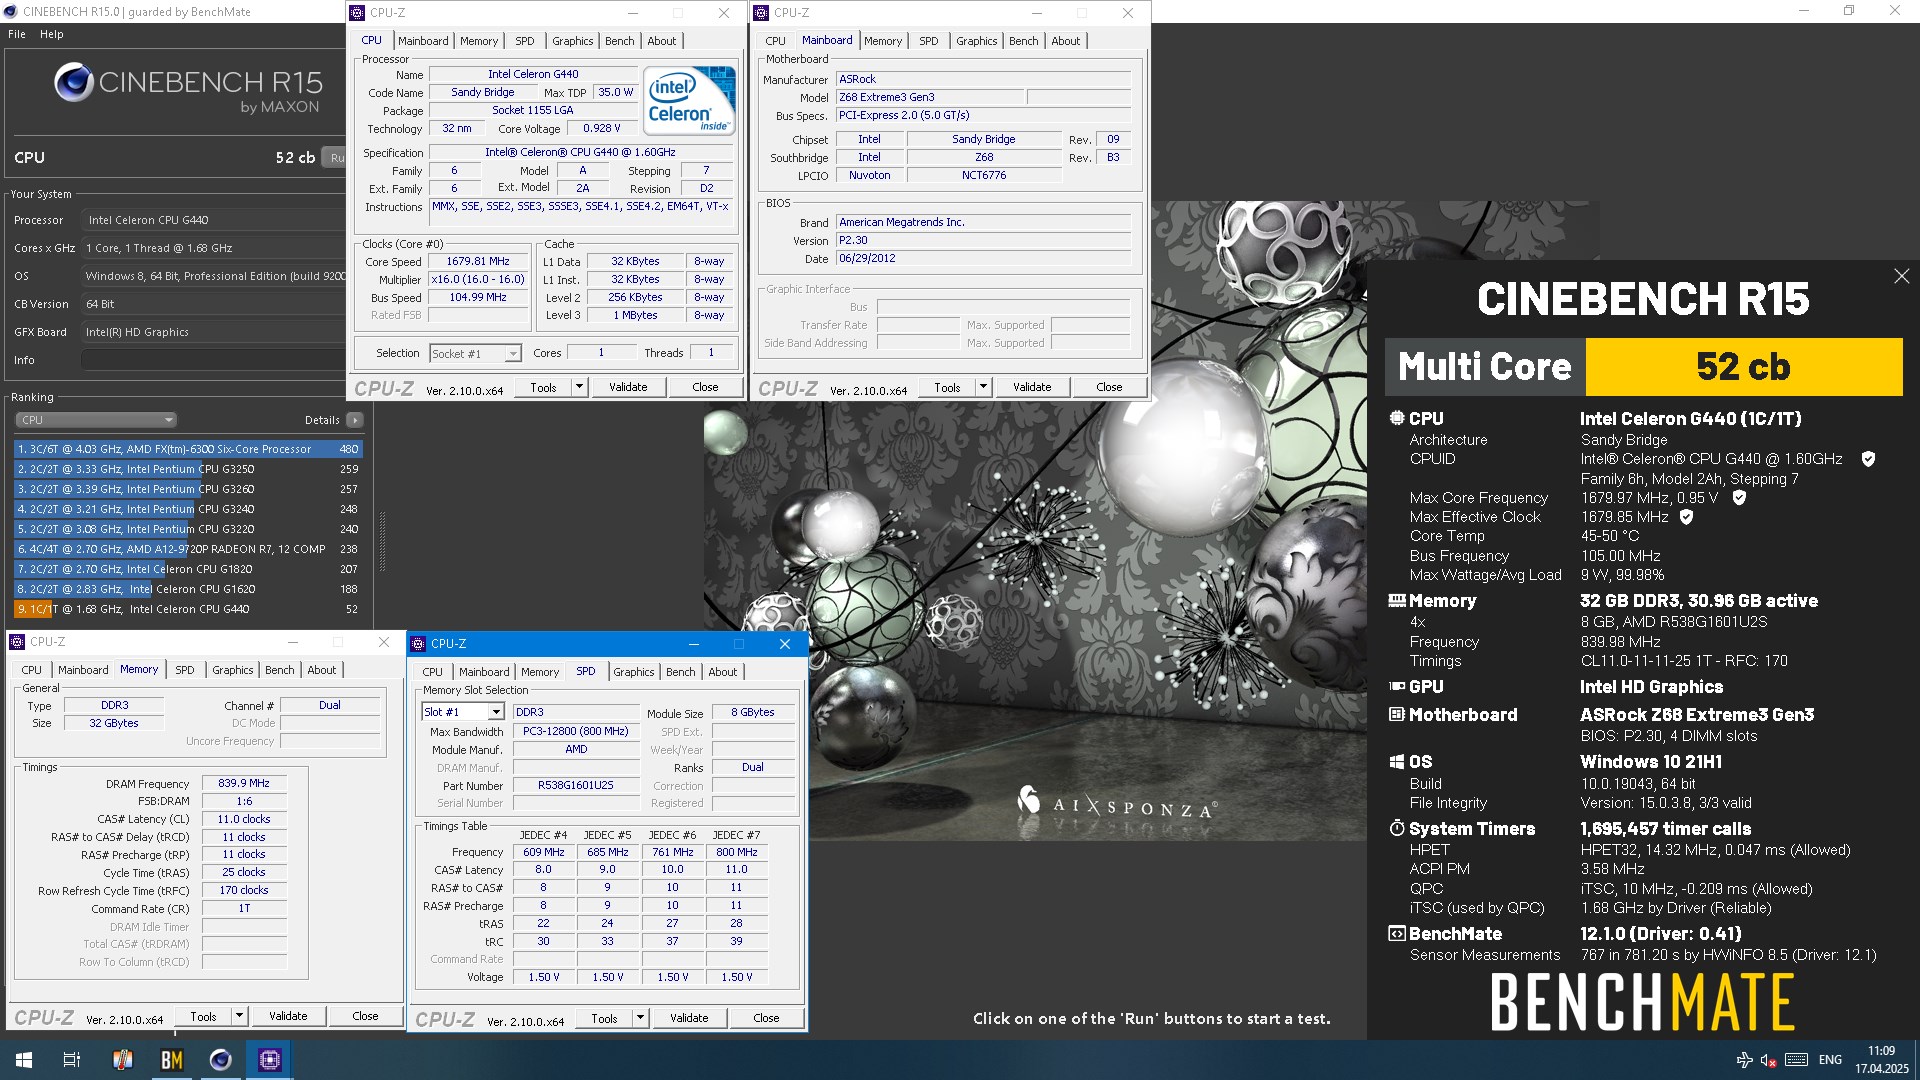The width and height of the screenshot is (1920, 1080).
Task: Switch to Mainboard tab in SPD window
Action: click(484, 672)
